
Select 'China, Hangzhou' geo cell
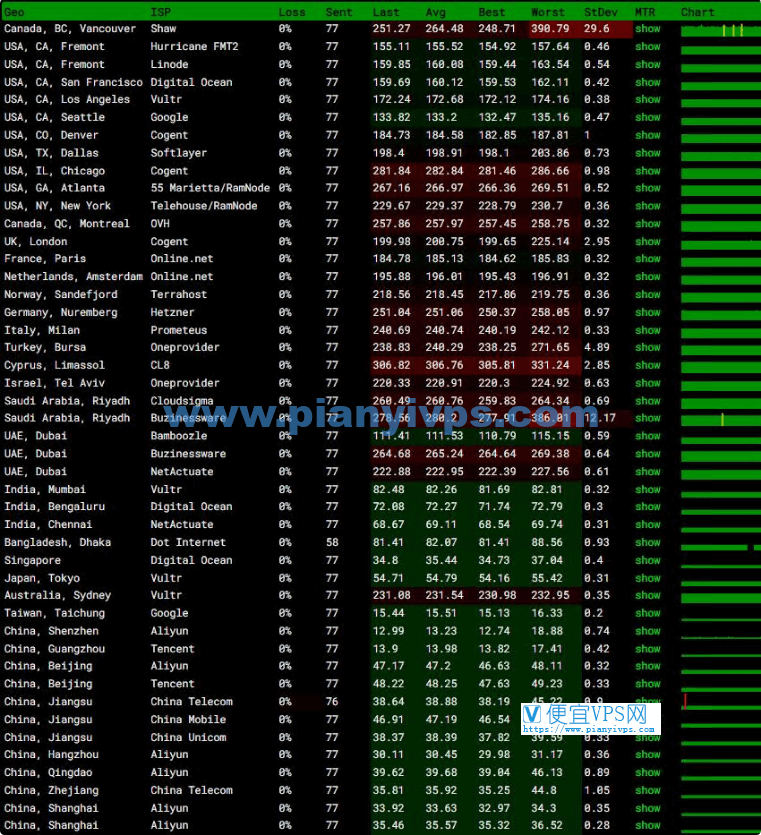tap(51, 755)
